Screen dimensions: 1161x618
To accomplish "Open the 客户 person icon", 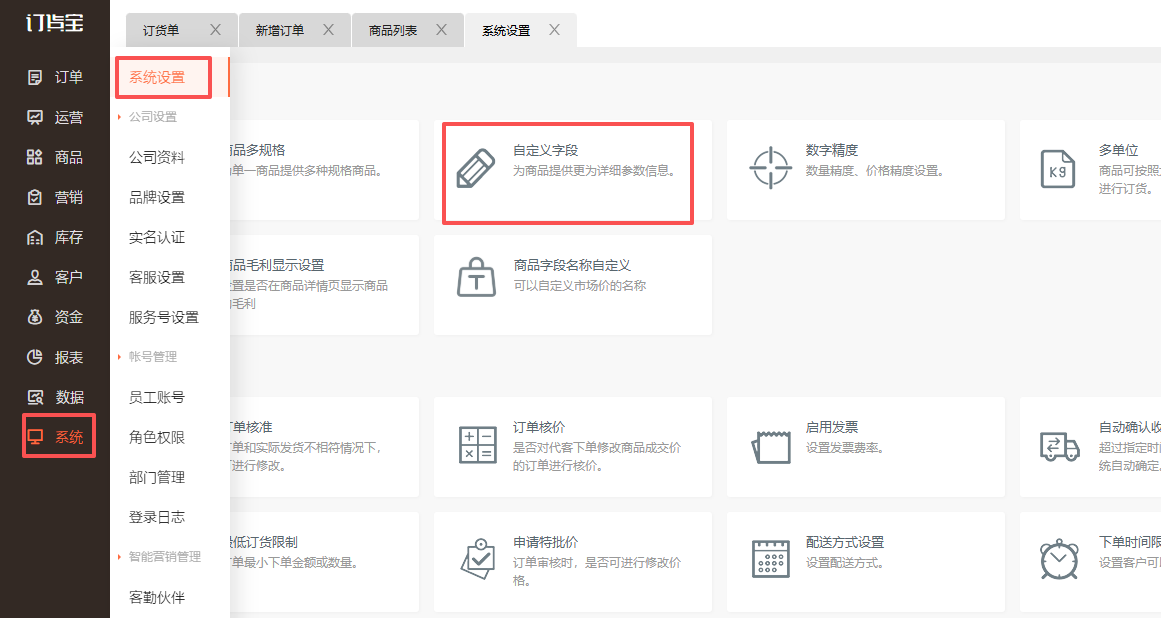I will point(35,277).
